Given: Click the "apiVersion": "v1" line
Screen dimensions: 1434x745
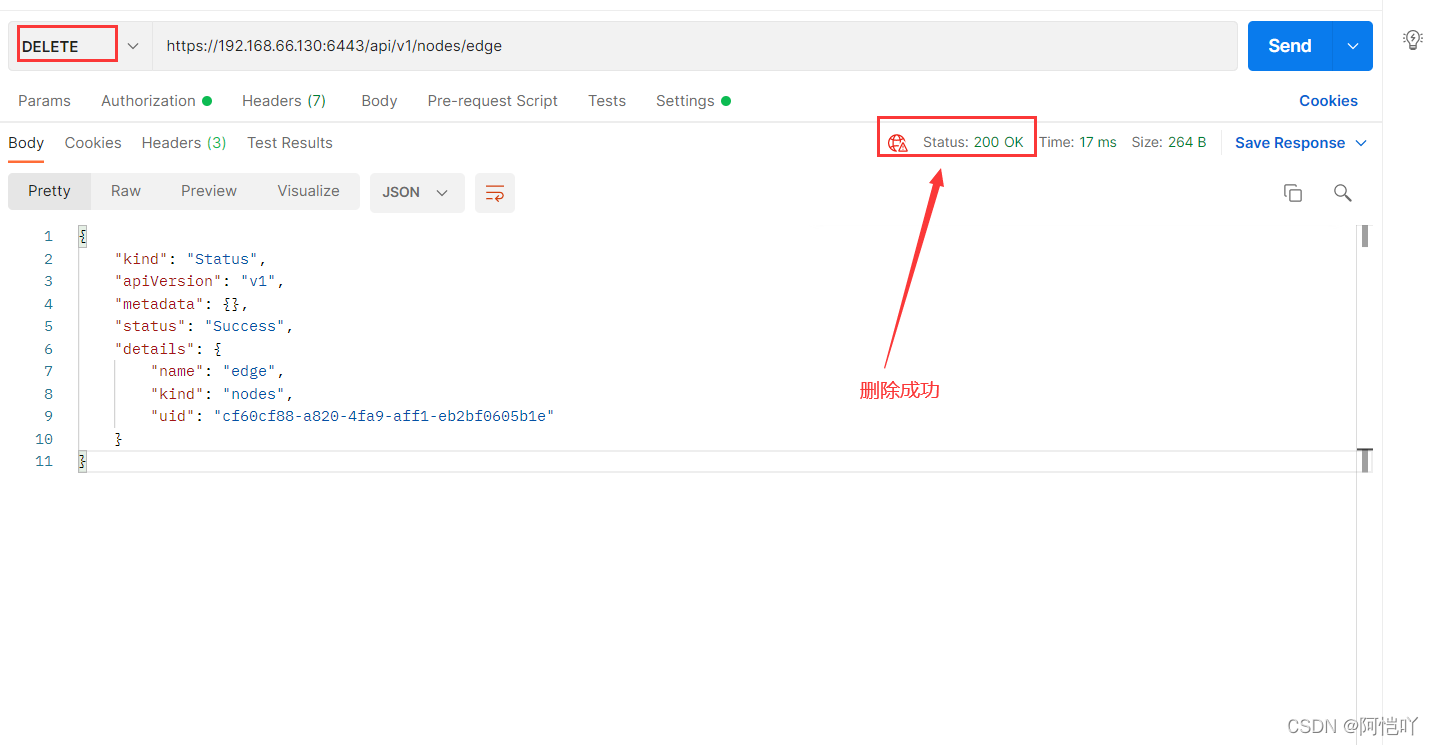Looking at the screenshot, I should pyautogui.click(x=200, y=281).
